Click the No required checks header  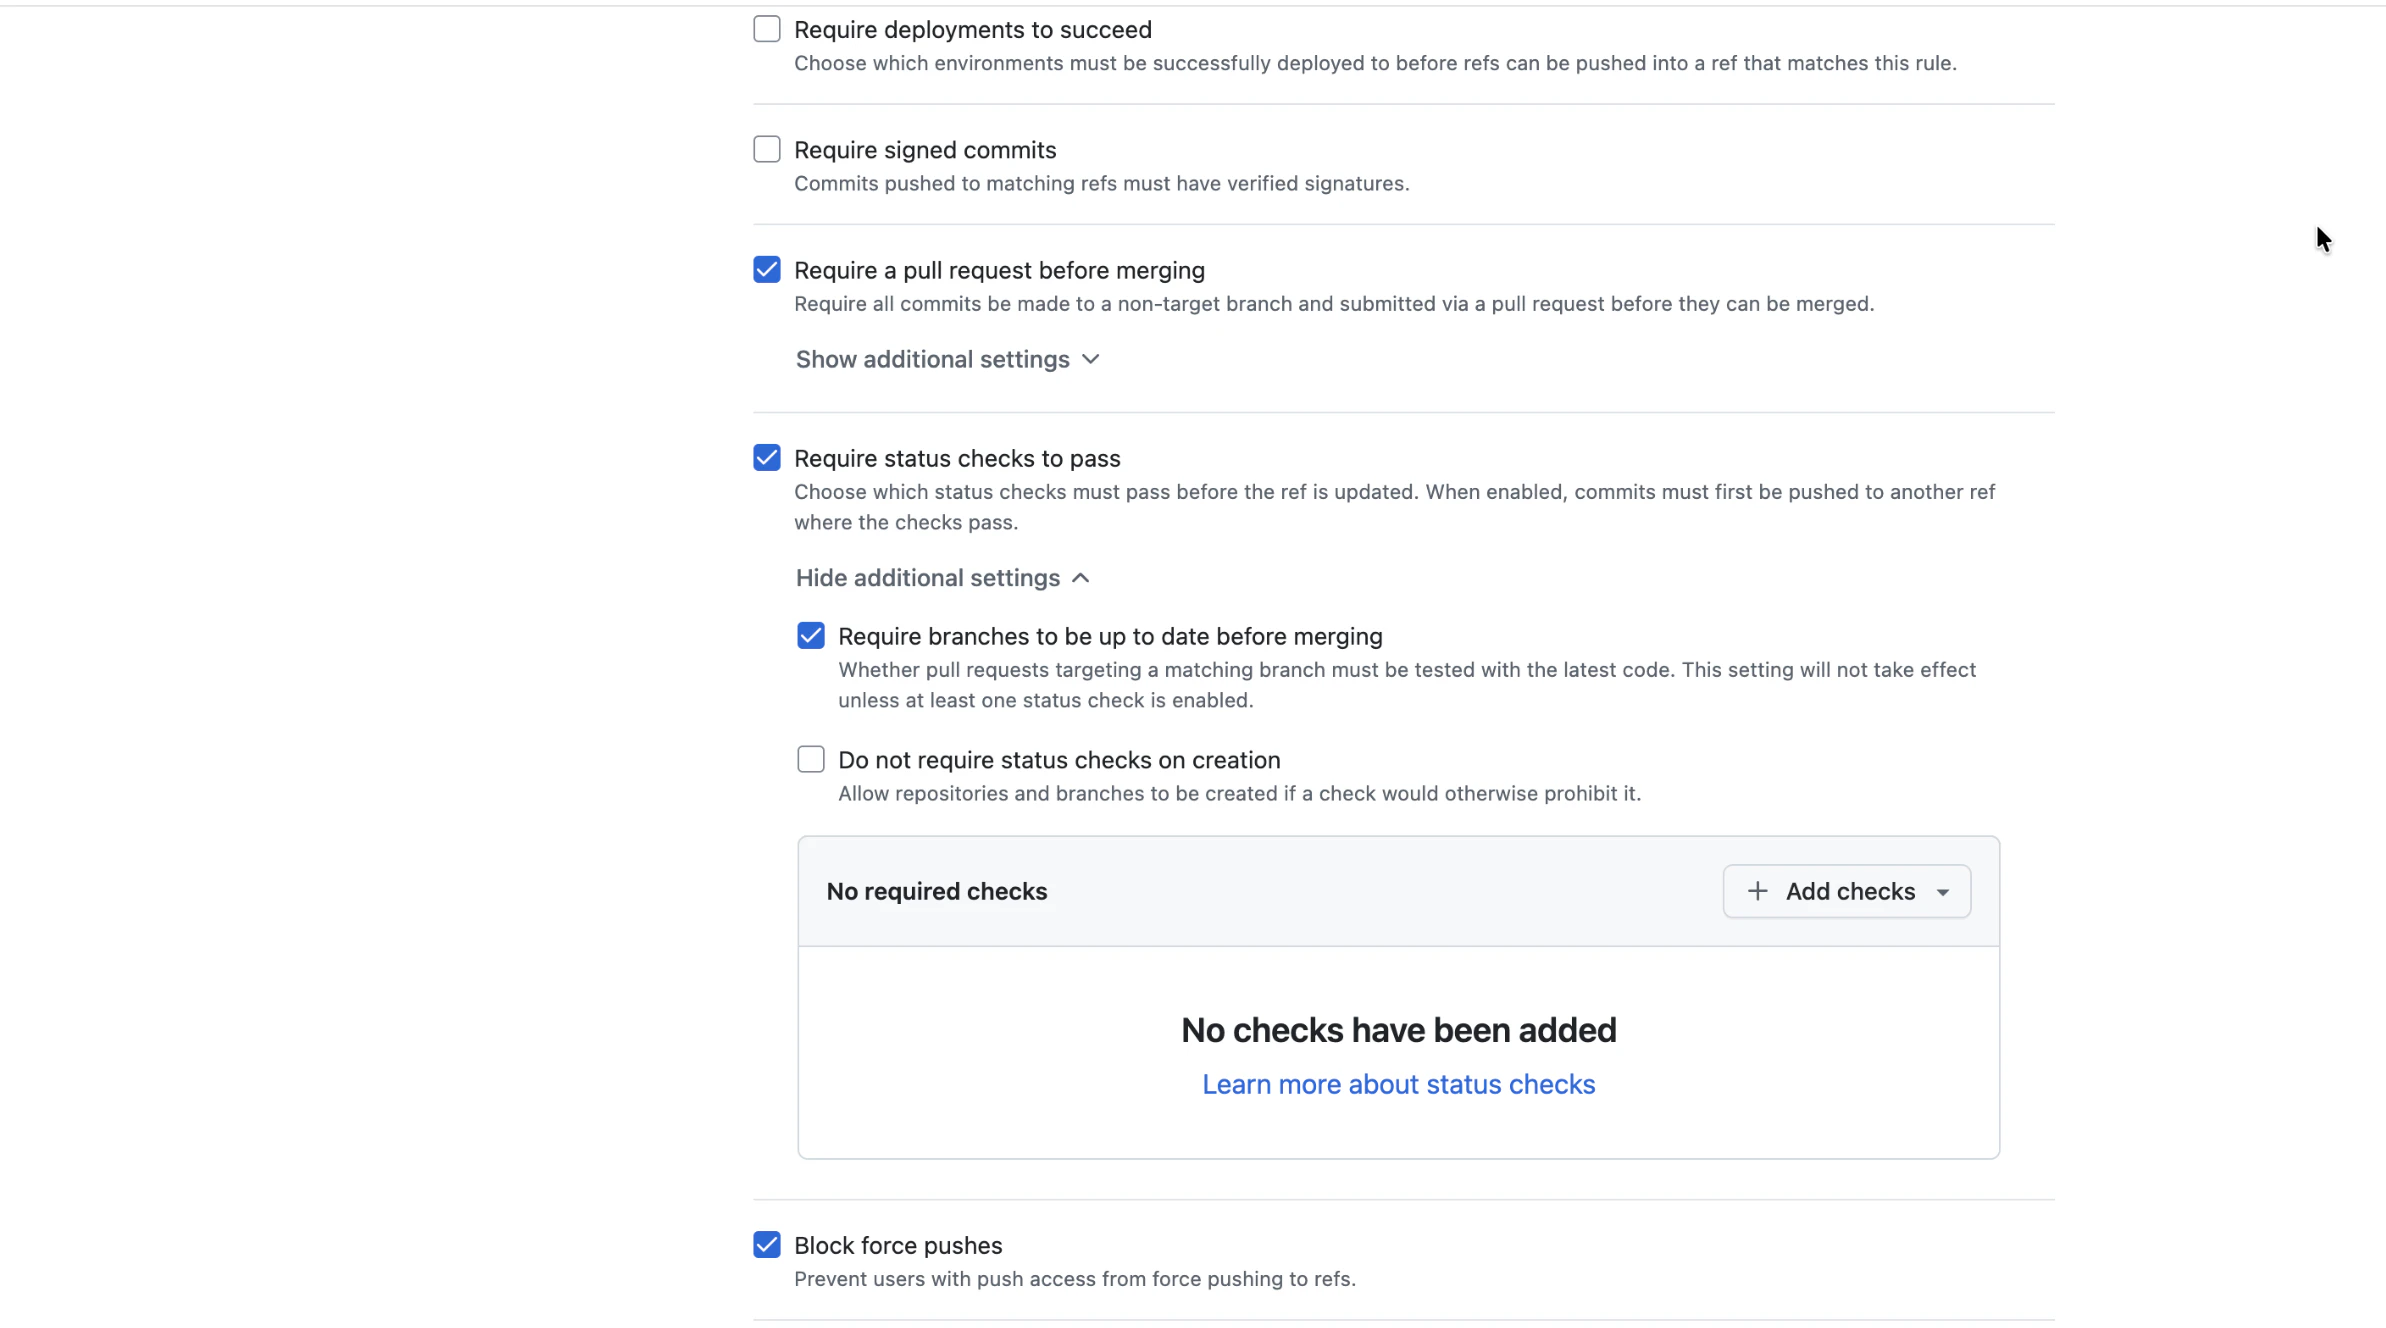(936, 891)
